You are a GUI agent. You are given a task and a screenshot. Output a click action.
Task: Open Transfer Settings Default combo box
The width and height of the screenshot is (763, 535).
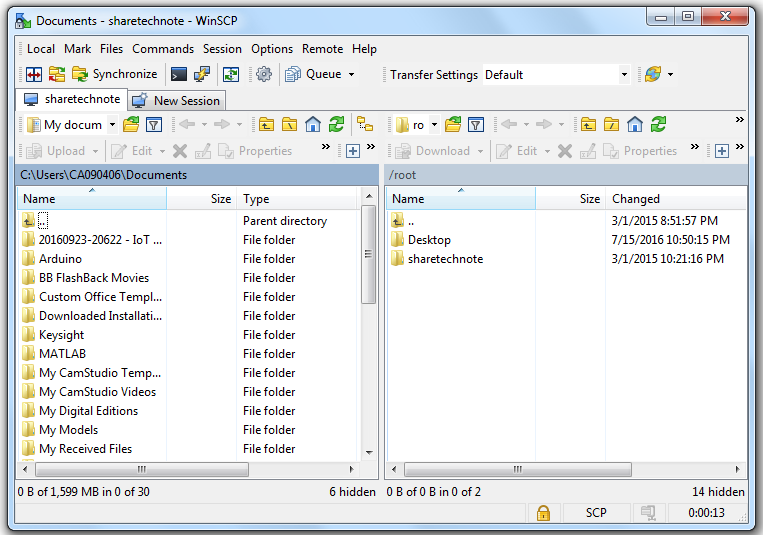pyautogui.click(x=556, y=75)
